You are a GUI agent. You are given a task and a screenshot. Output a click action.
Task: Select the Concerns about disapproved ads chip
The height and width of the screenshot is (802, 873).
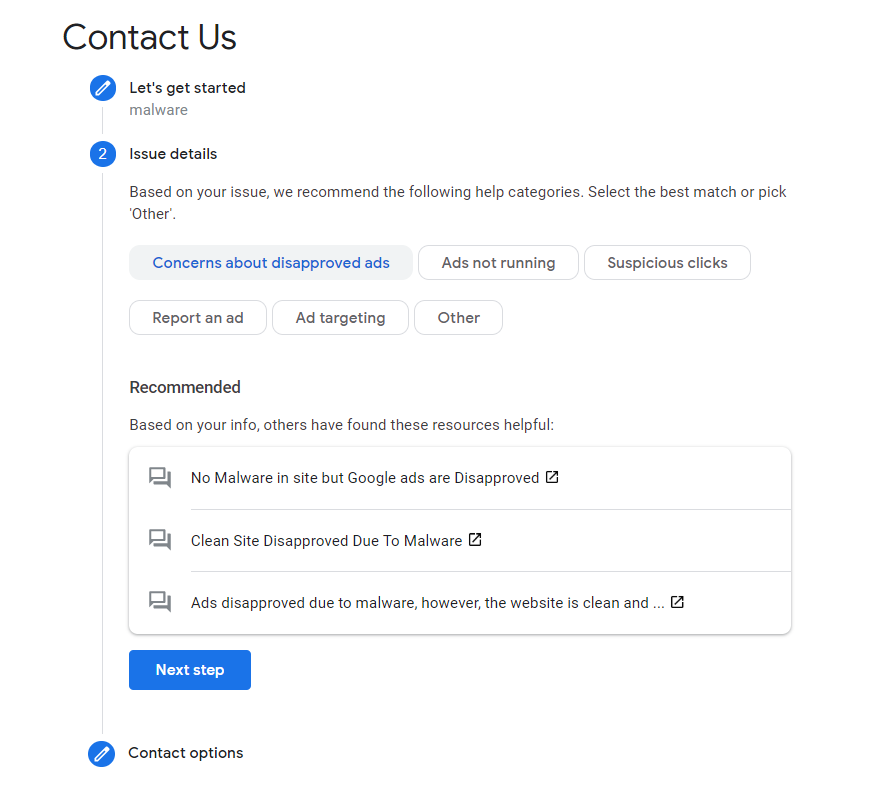tap(271, 263)
